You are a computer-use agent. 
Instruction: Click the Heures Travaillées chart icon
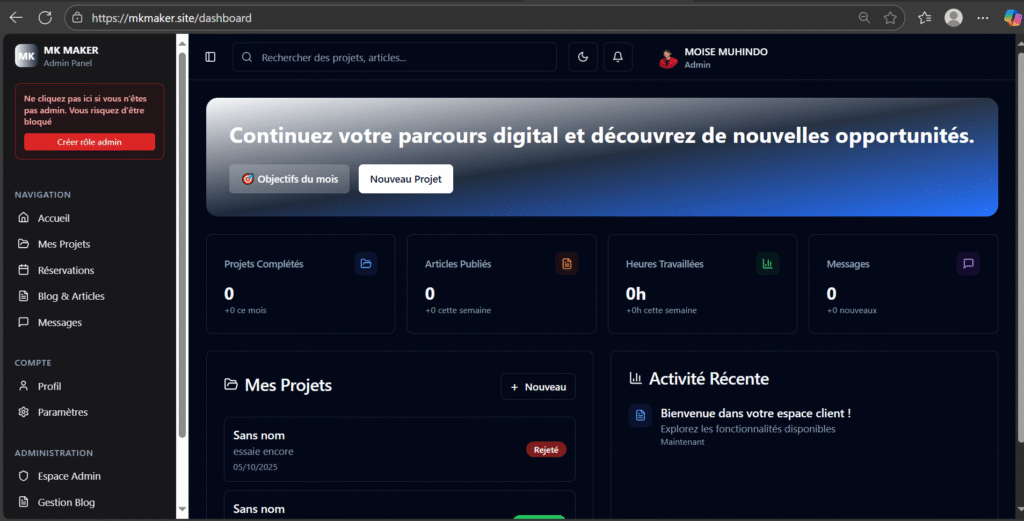point(767,264)
